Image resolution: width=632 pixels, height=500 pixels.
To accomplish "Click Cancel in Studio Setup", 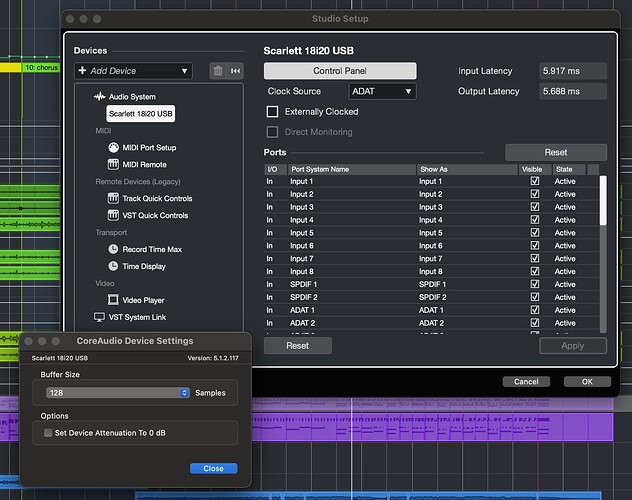I will [526, 382].
